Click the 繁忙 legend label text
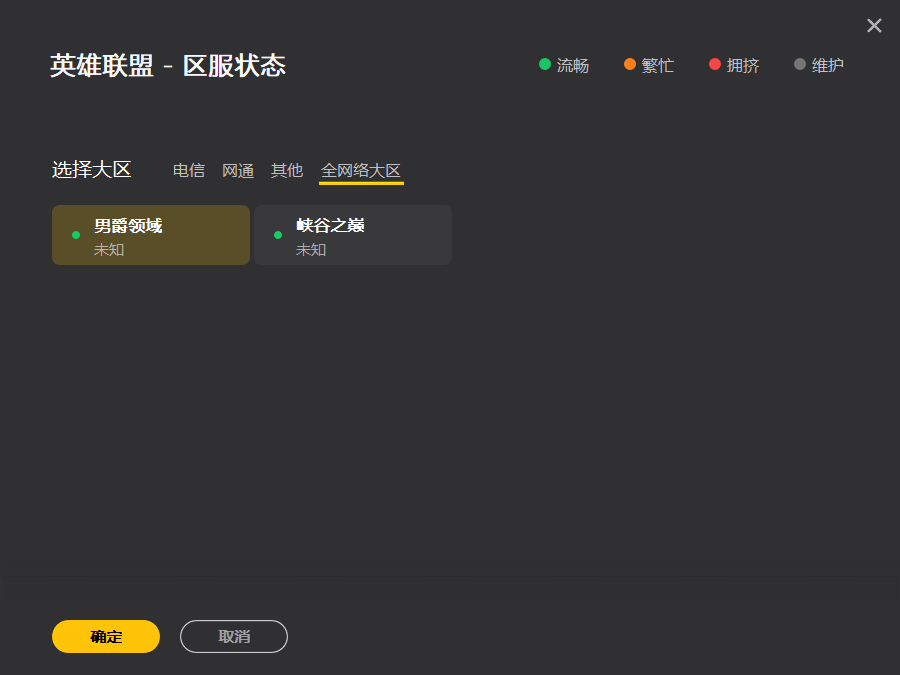The height and width of the screenshot is (675, 900). [658, 66]
